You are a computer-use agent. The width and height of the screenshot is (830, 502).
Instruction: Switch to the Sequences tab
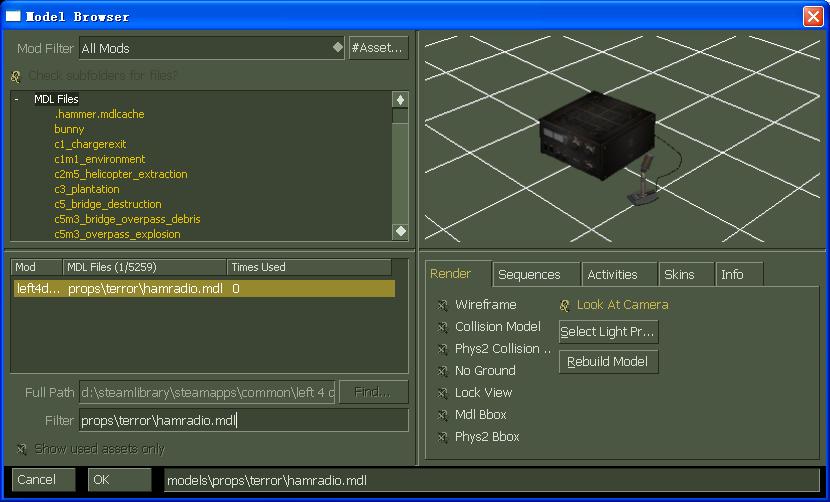[536, 274]
